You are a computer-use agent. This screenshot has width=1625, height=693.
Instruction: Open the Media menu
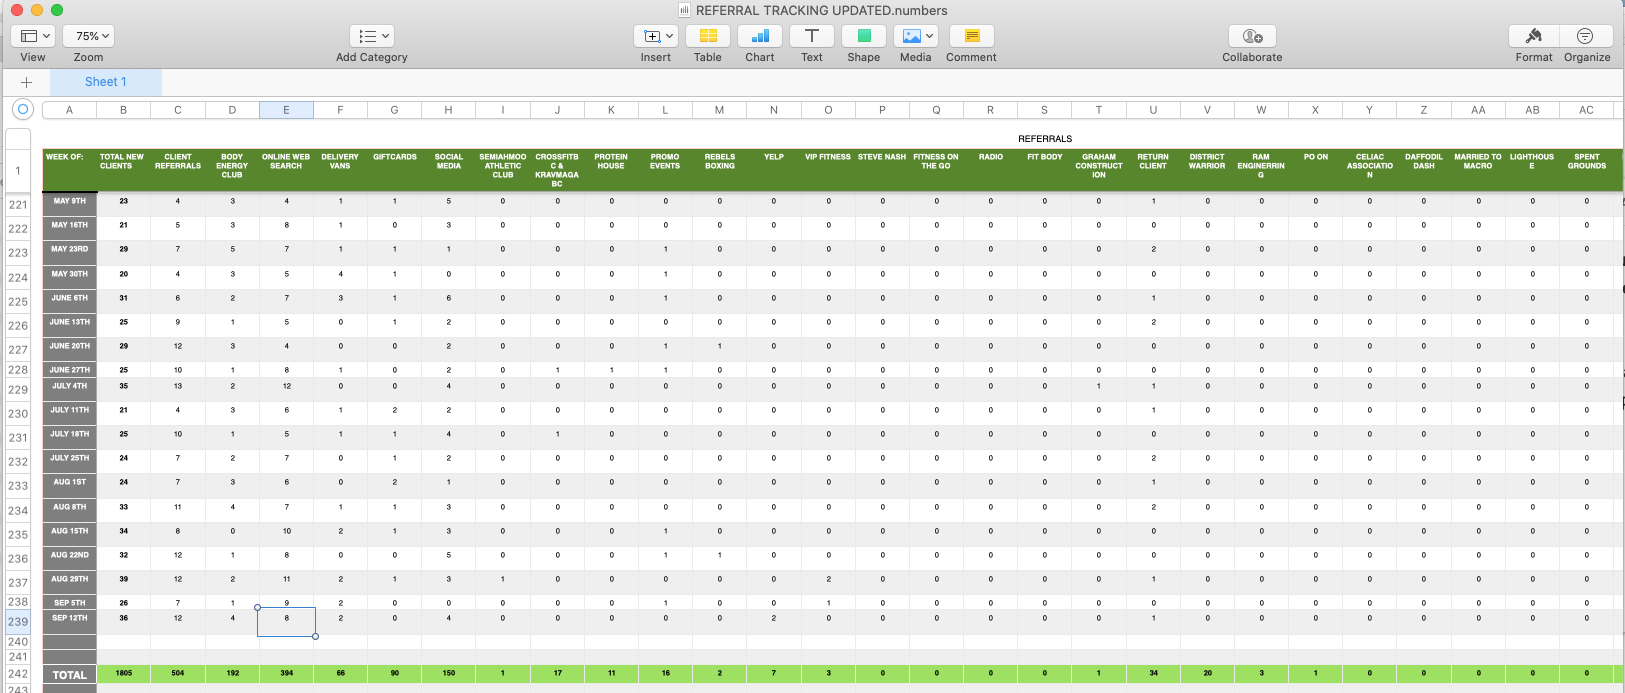[x=916, y=36]
